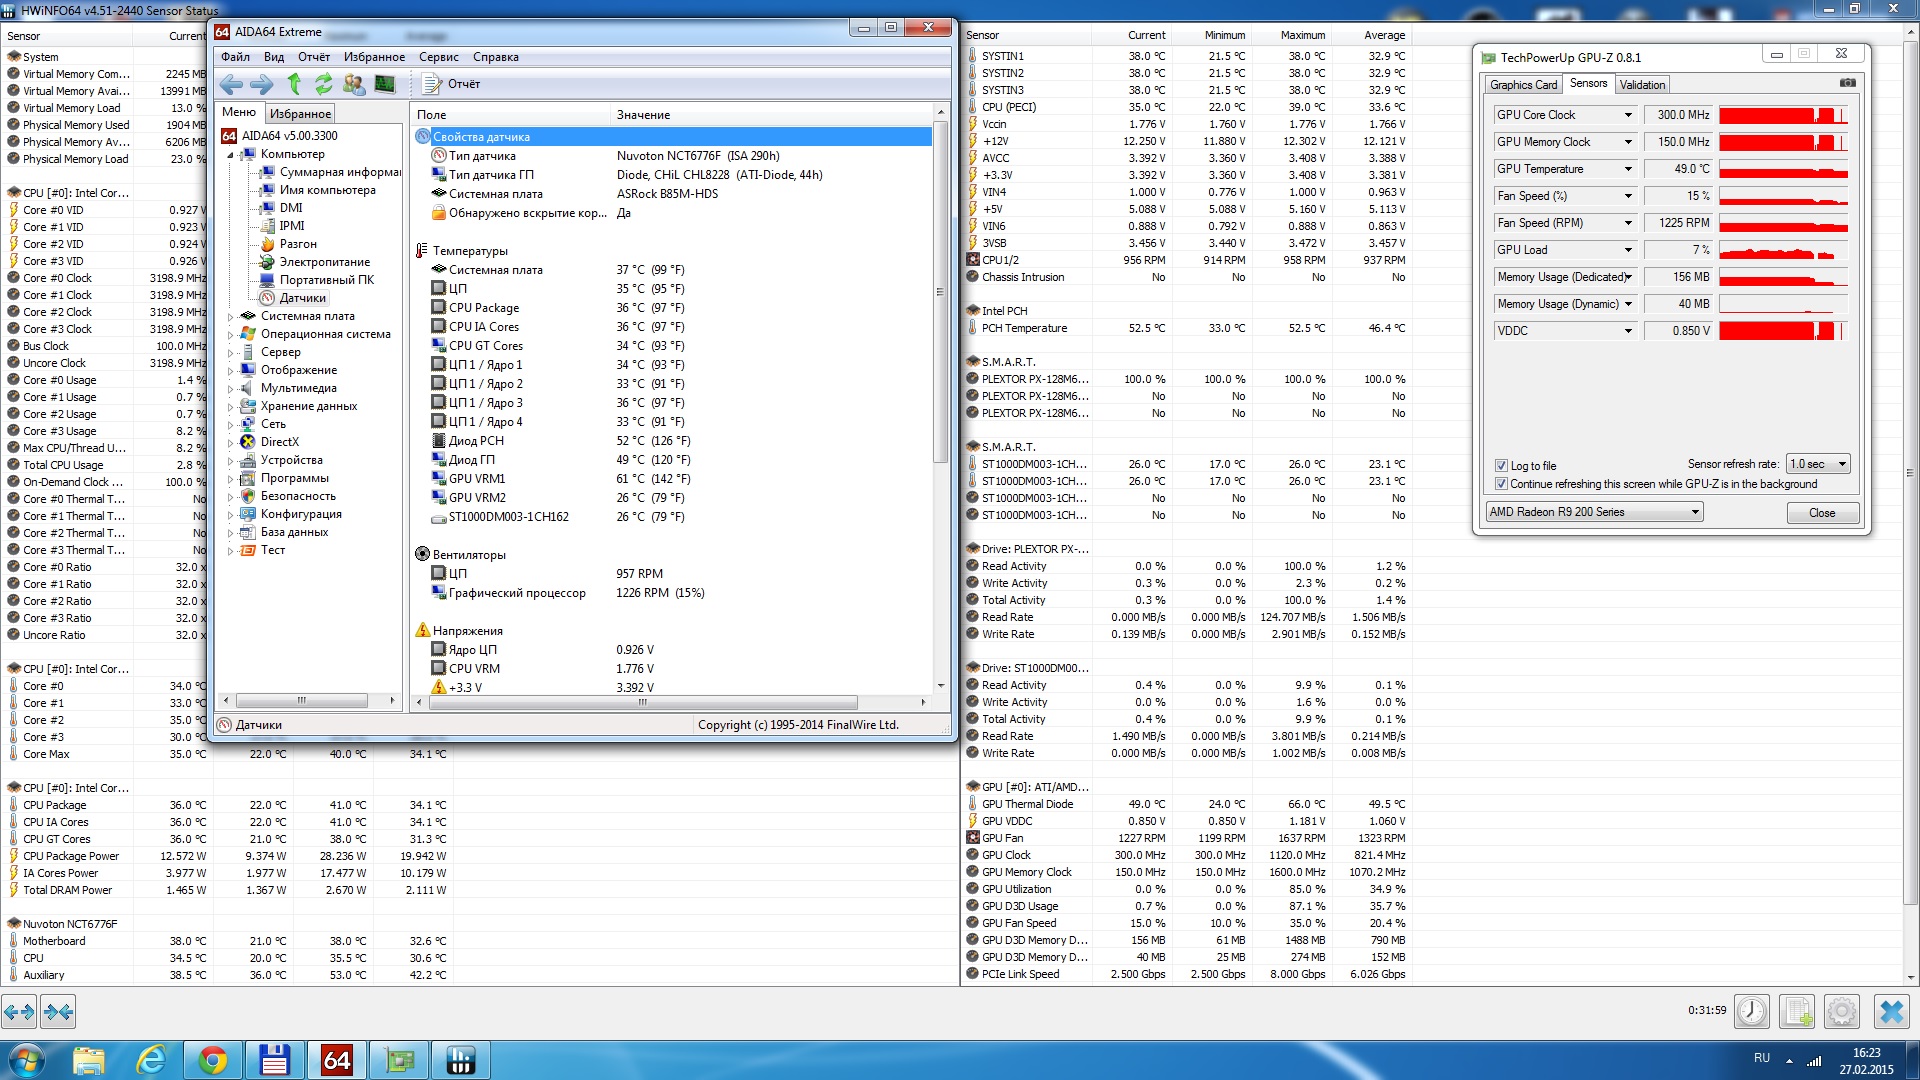Click the AIDA64 green up arrow icon
This screenshot has width=1920, height=1080.
point(294,85)
